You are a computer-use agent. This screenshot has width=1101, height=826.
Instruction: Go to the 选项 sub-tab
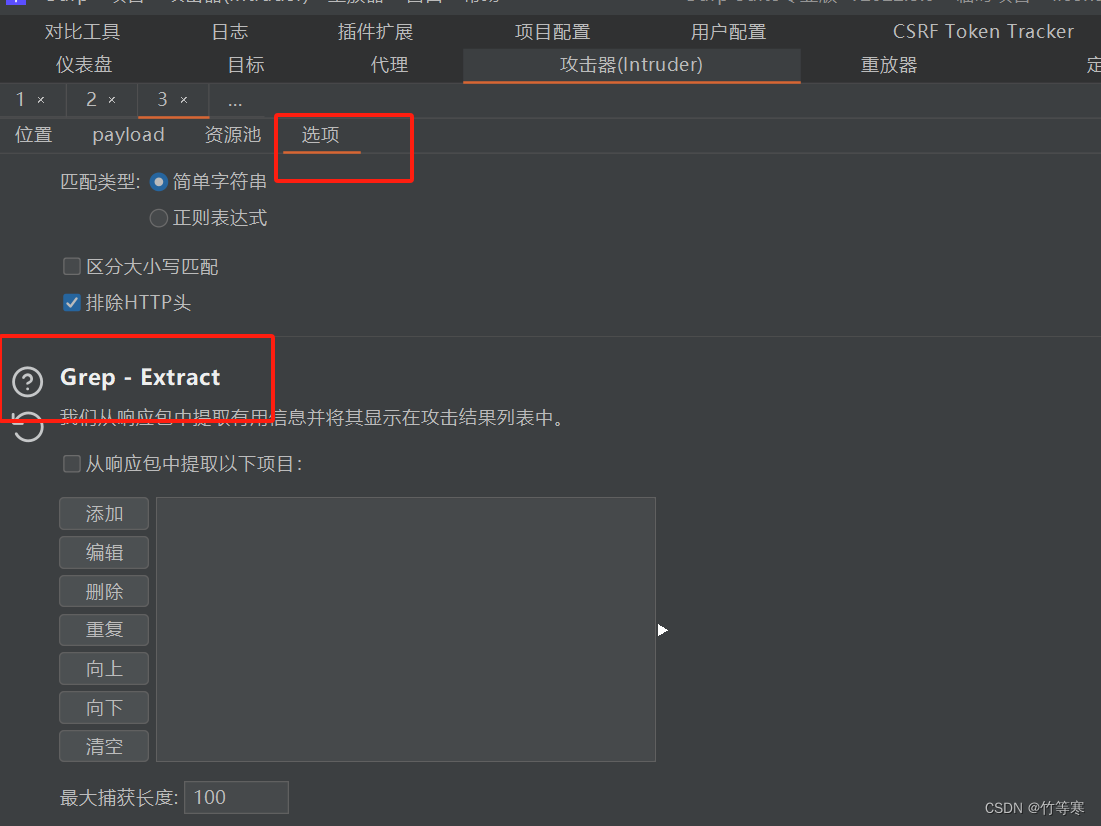point(320,135)
